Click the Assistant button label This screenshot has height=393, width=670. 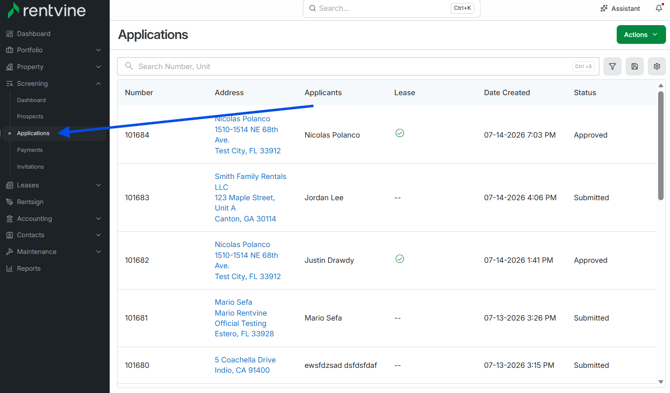point(626,8)
